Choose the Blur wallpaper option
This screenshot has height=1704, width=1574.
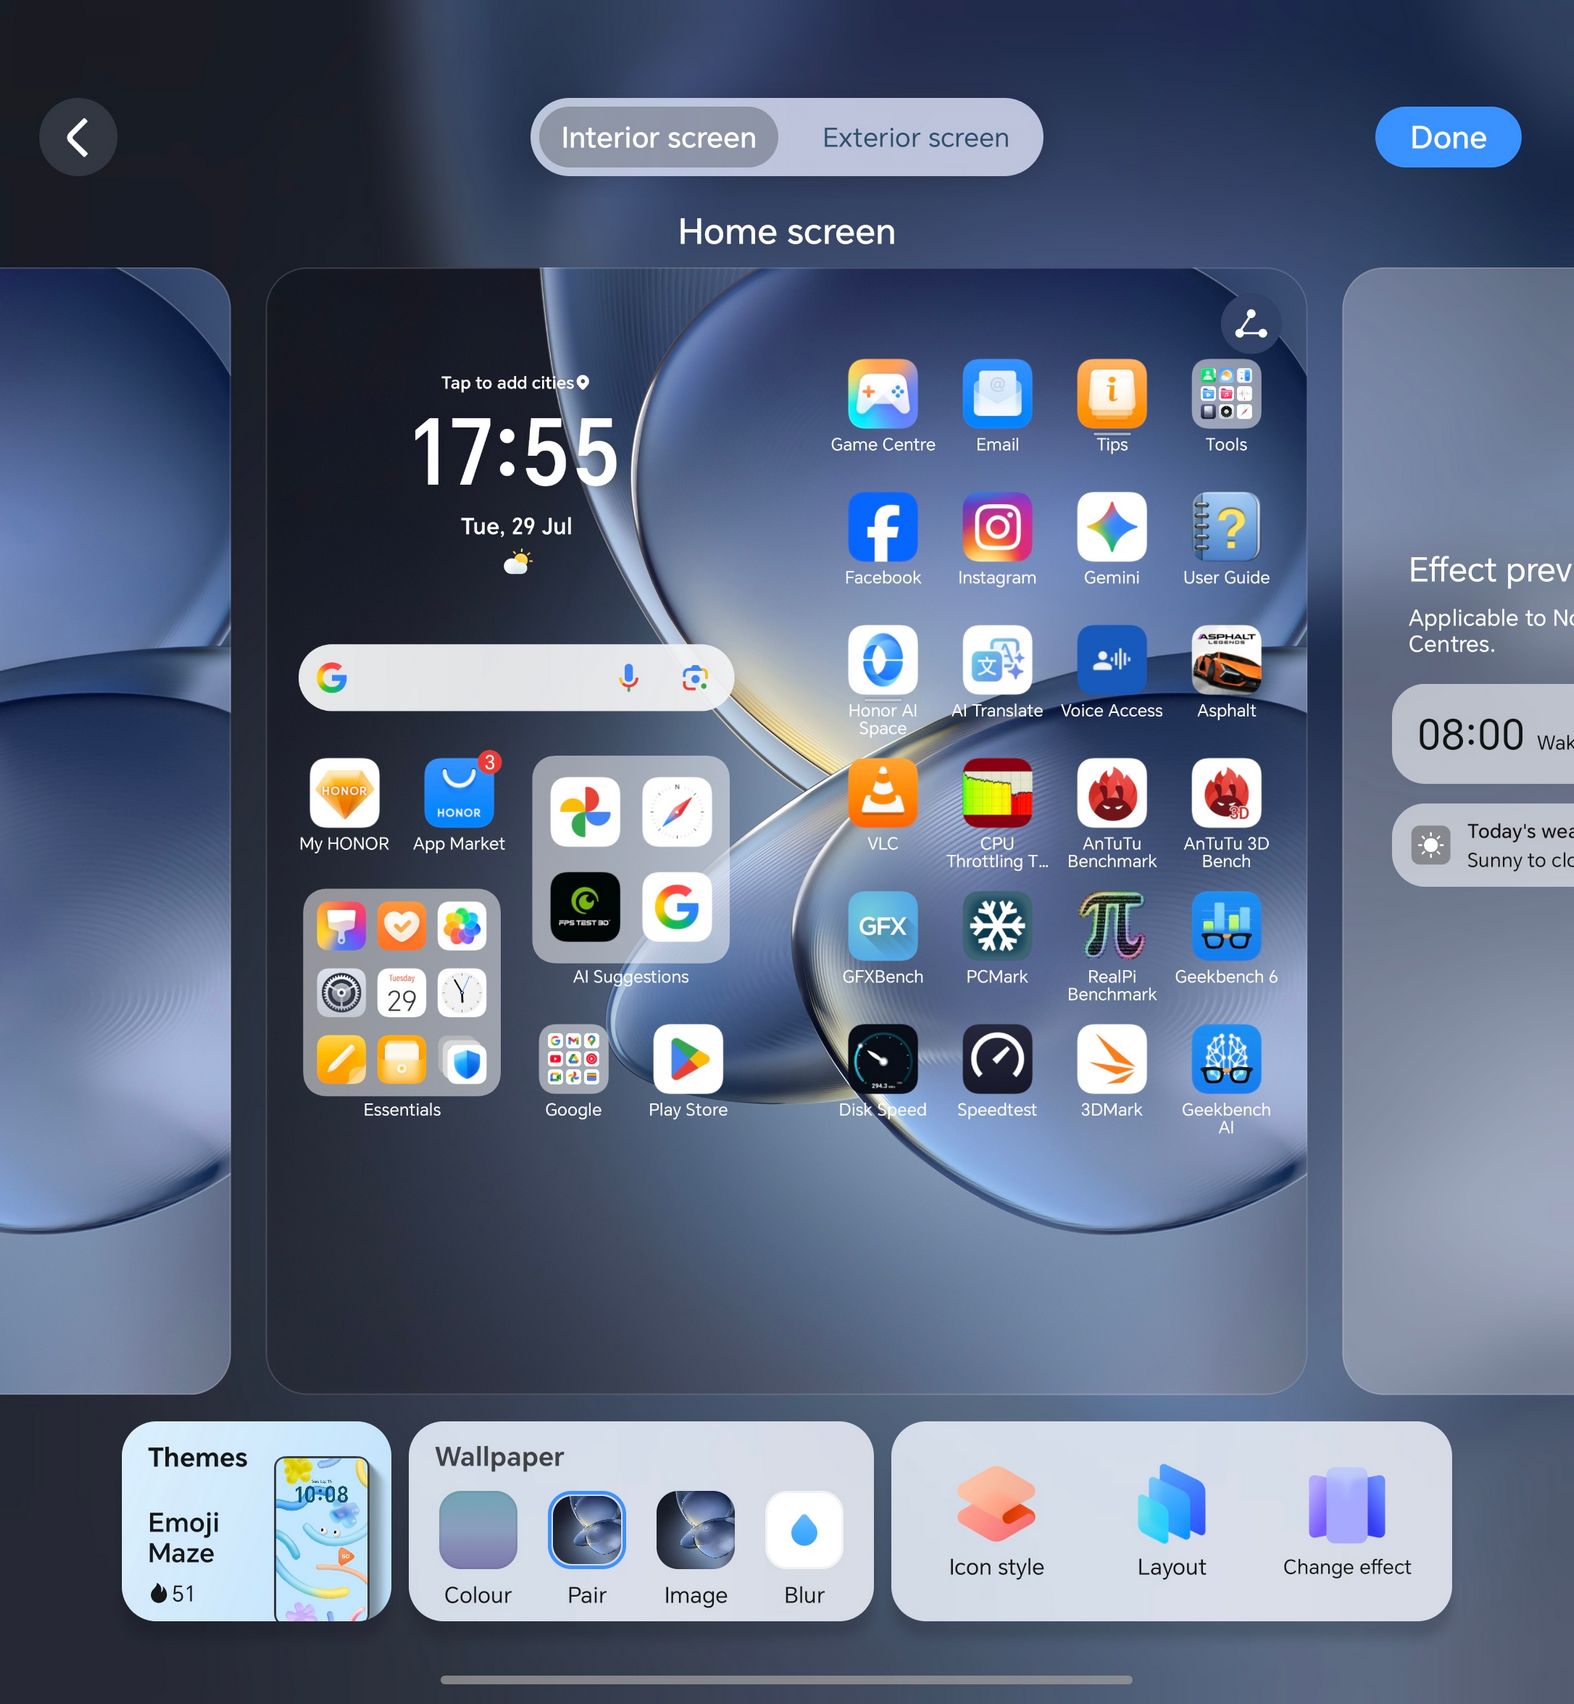(x=804, y=1530)
